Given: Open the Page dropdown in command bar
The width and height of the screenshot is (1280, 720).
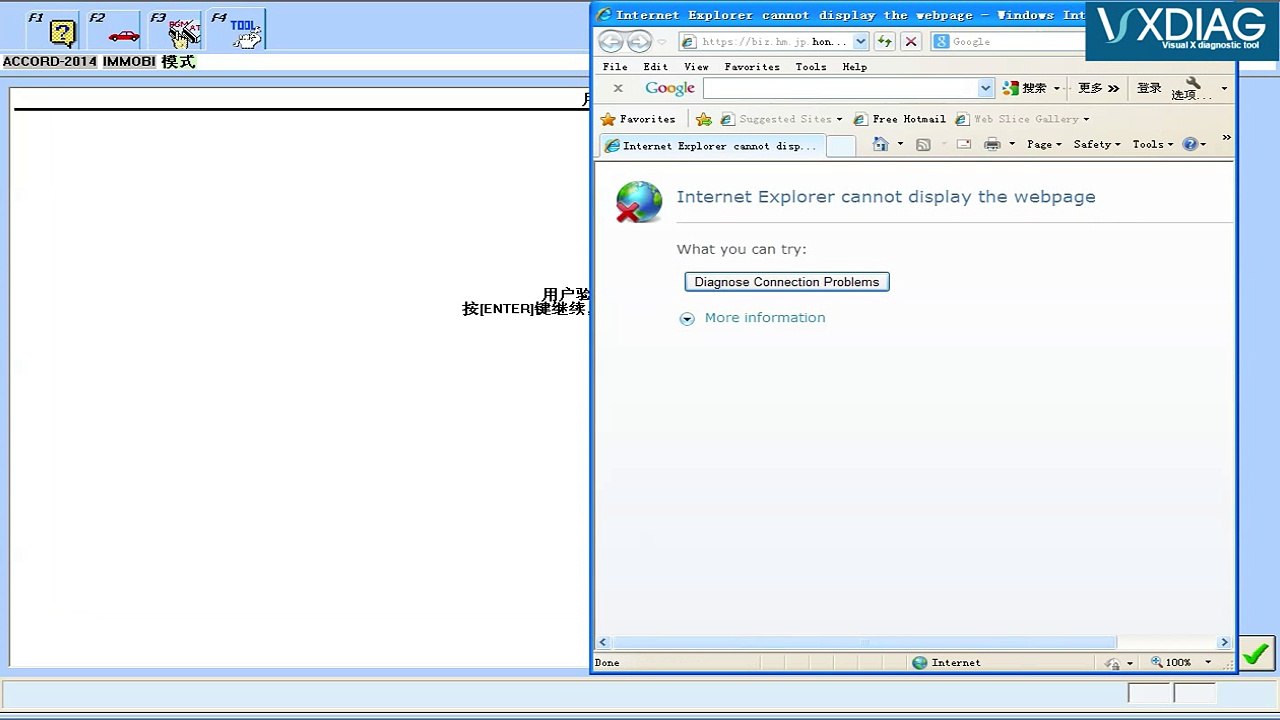Looking at the screenshot, I should pos(1044,145).
